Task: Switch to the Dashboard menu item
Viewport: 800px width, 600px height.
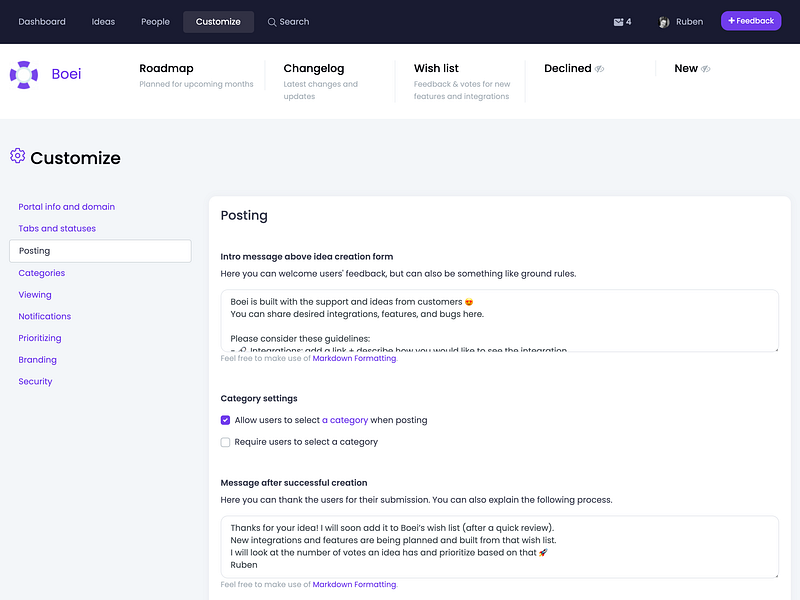Action: (41, 21)
